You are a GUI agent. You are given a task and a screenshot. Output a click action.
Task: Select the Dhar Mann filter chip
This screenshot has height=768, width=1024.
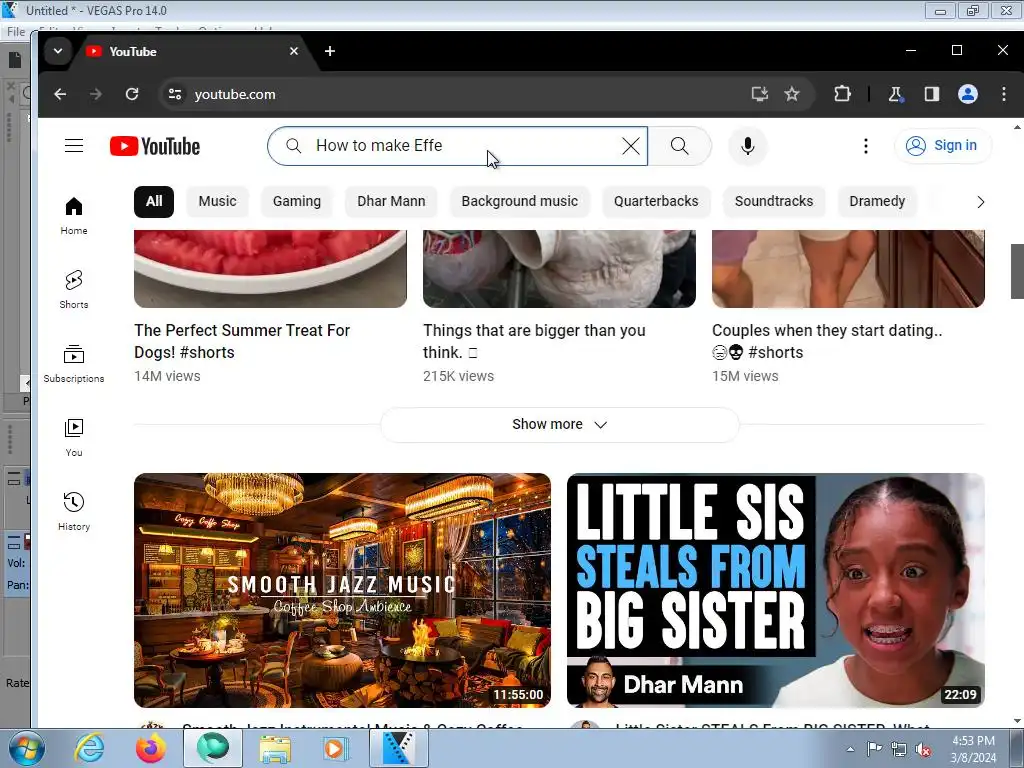coord(391,201)
